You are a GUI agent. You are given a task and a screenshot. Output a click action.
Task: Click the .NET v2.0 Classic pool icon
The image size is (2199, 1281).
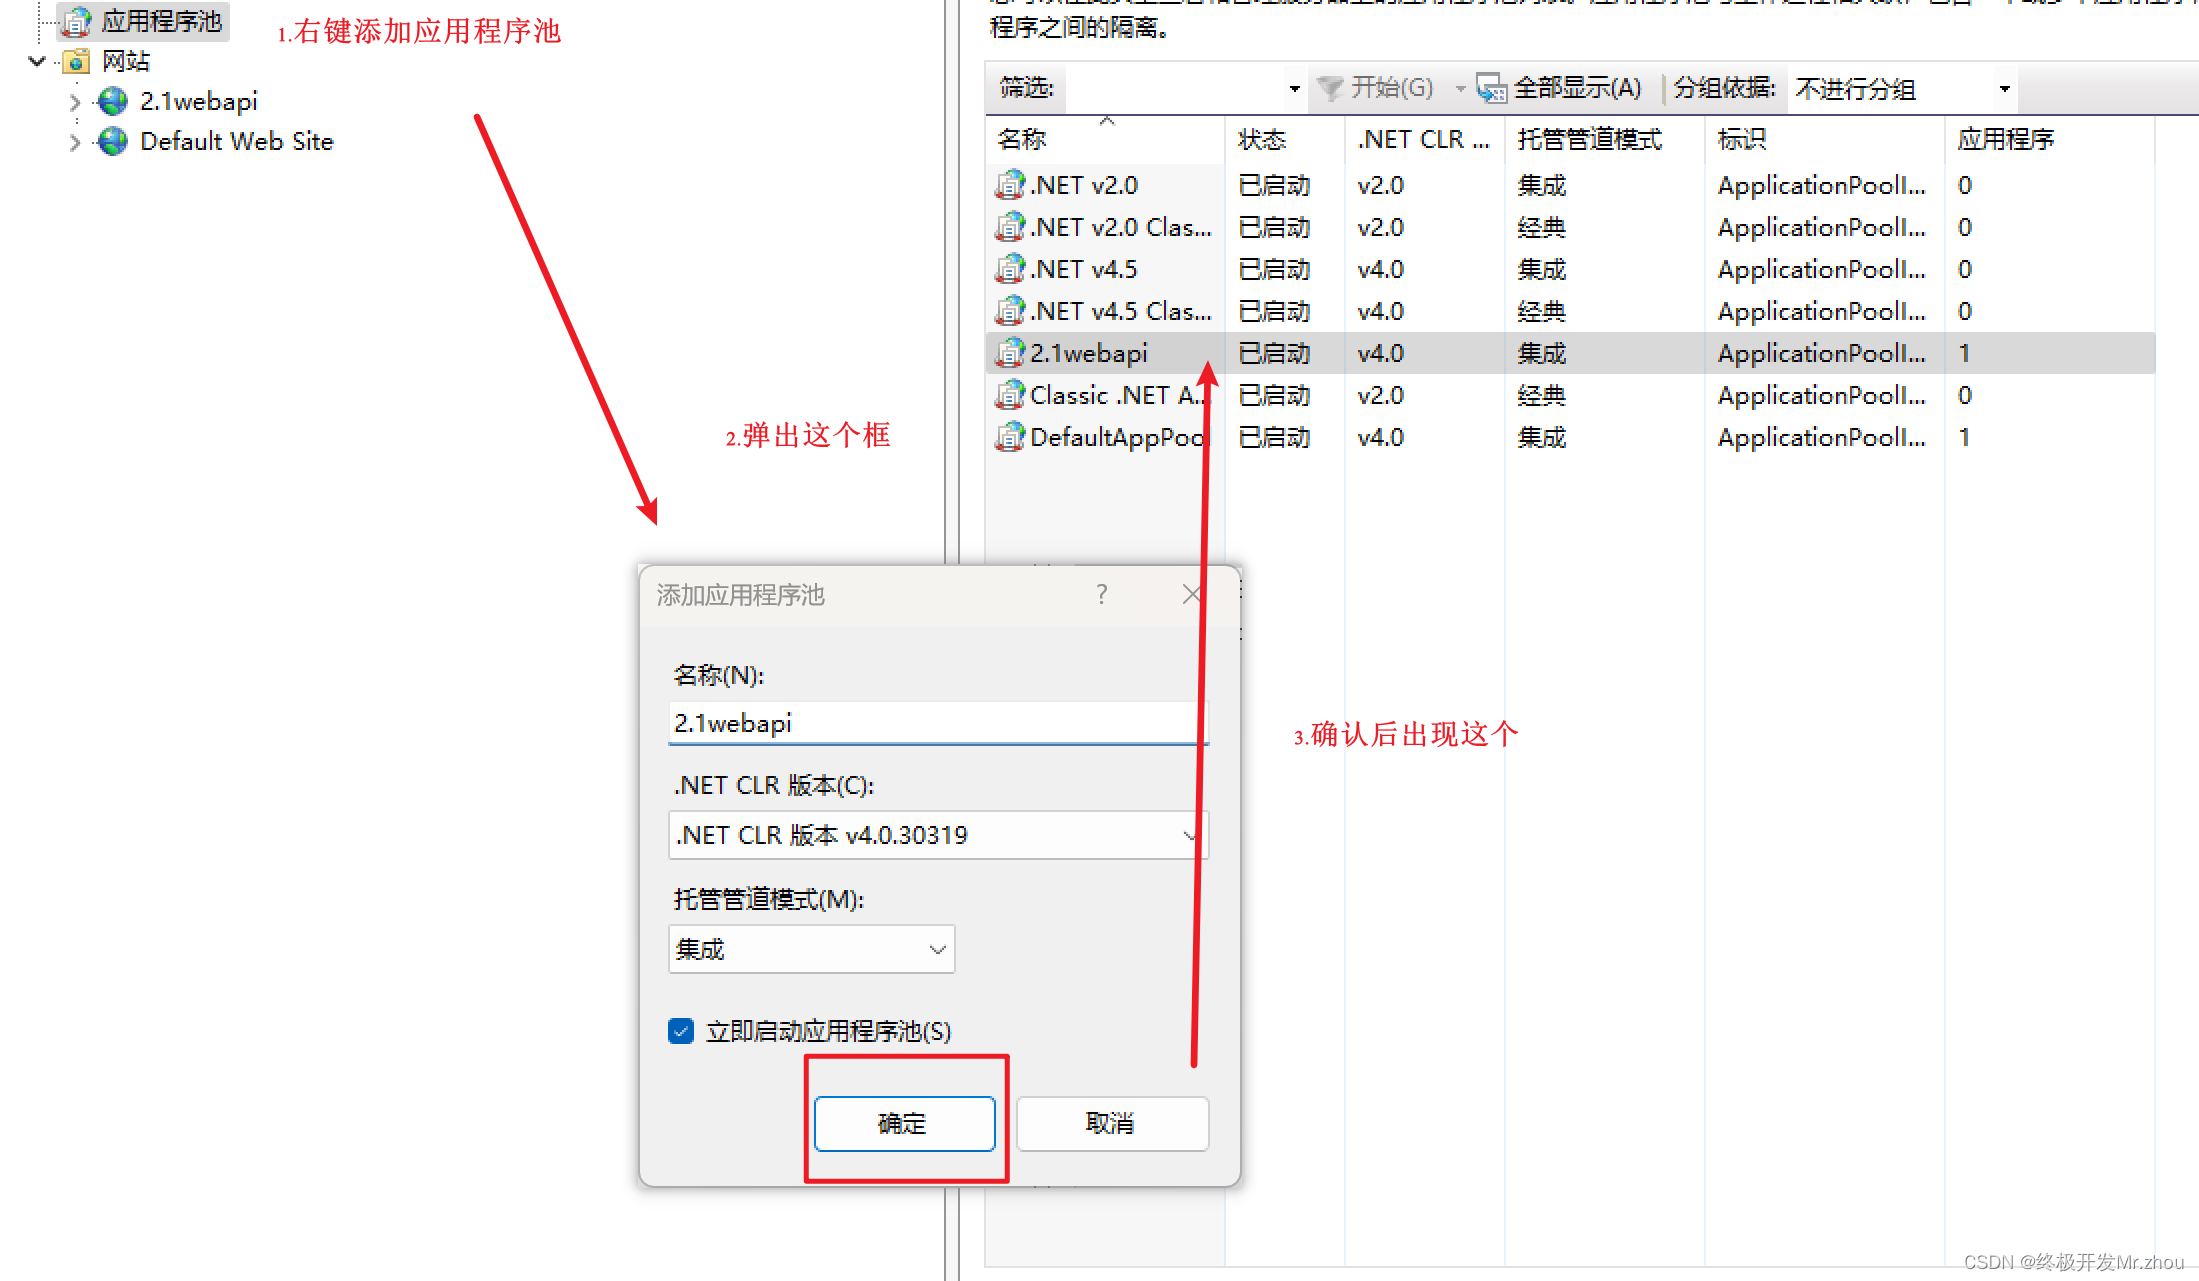[1010, 227]
